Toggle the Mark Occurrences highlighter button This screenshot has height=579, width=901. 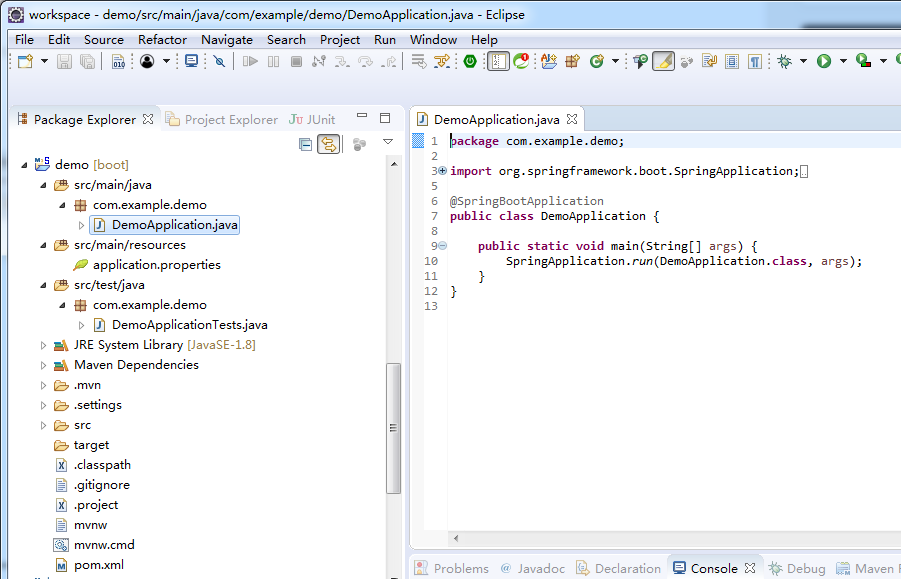click(x=663, y=62)
